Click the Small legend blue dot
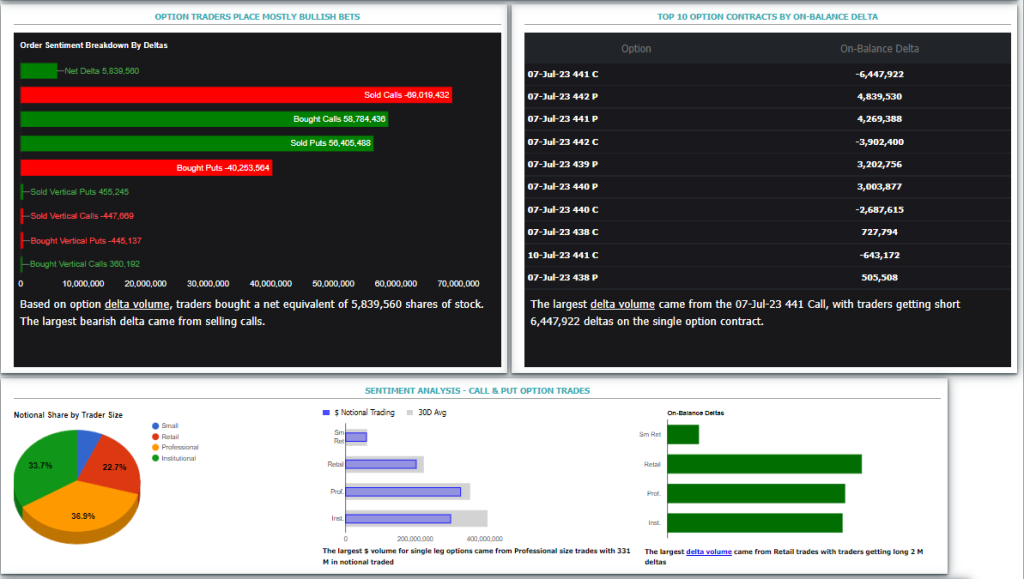Screen dimensions: 1024x579 [155, 426]
